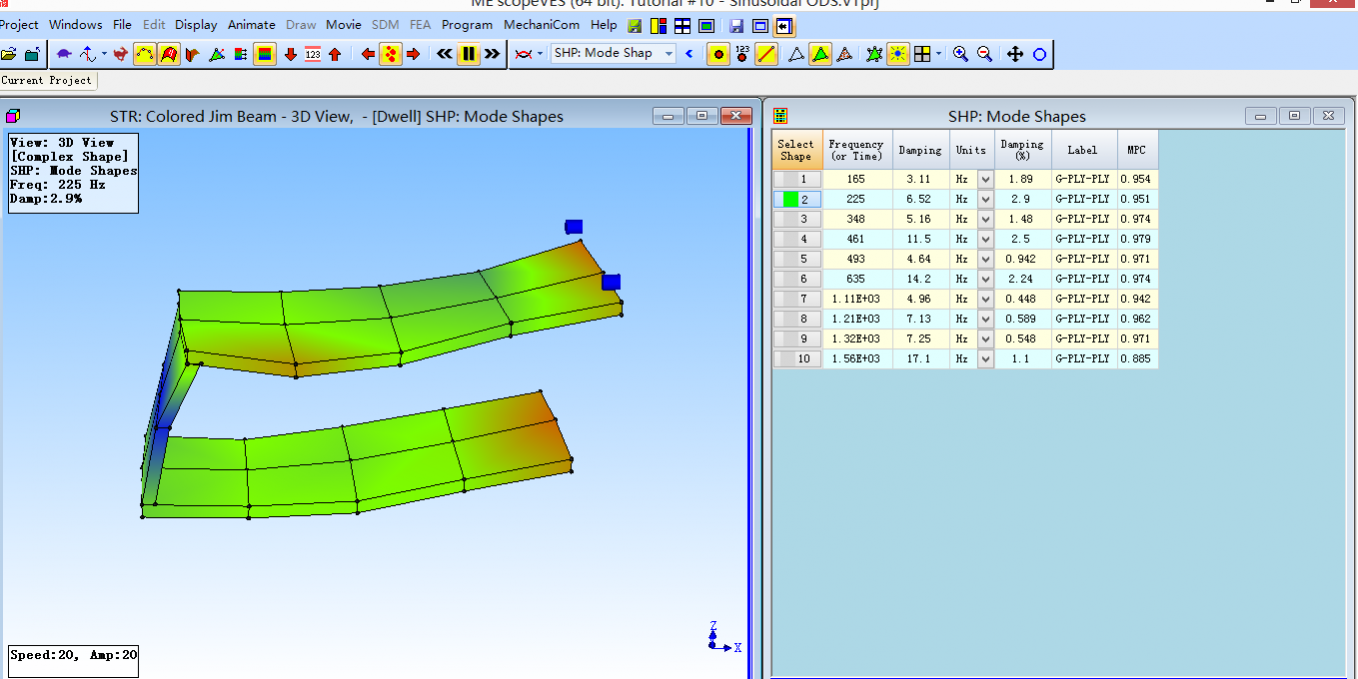The height and width of the screenshot is (679, 1358).
Task: Click the red down arrow toolbar icon
Action: click(290, 54)
